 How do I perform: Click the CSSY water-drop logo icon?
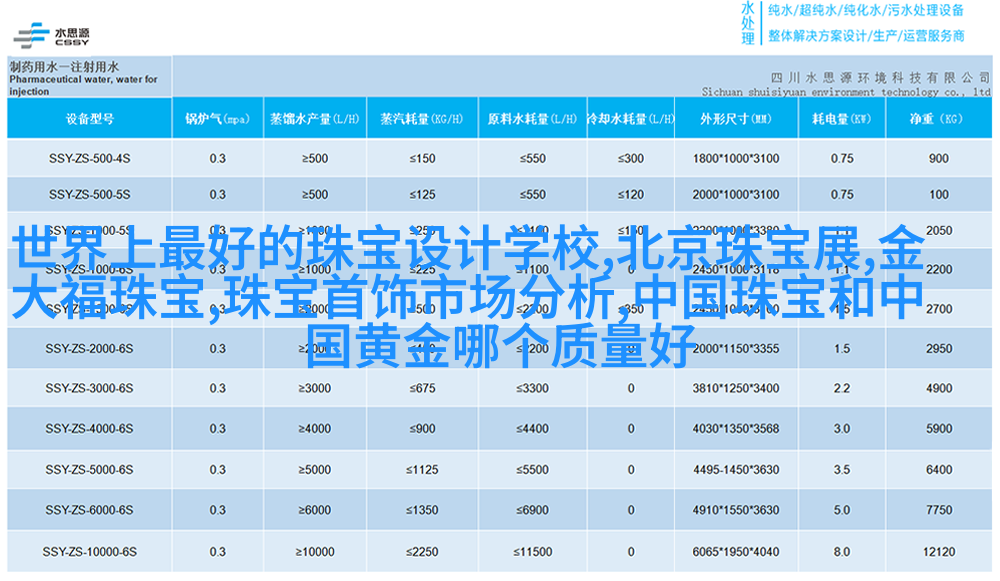32,35
